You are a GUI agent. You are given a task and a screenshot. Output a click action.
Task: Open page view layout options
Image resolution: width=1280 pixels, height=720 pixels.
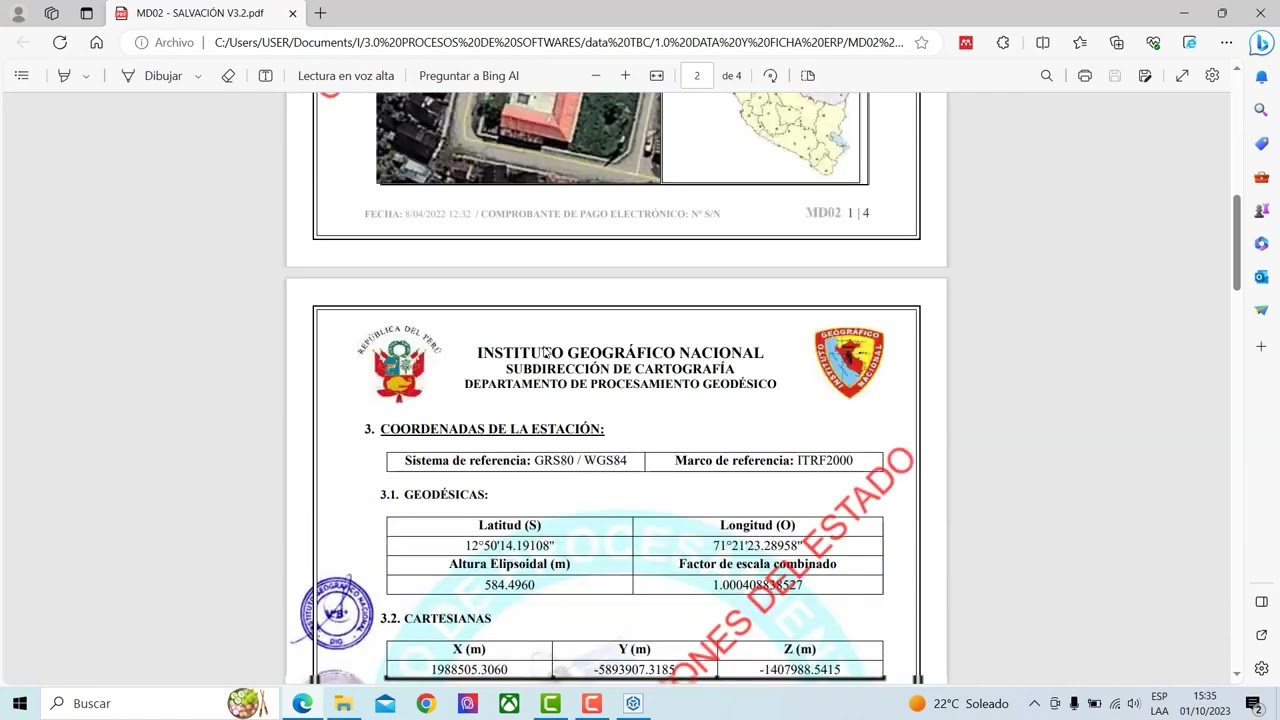[808, 76]
